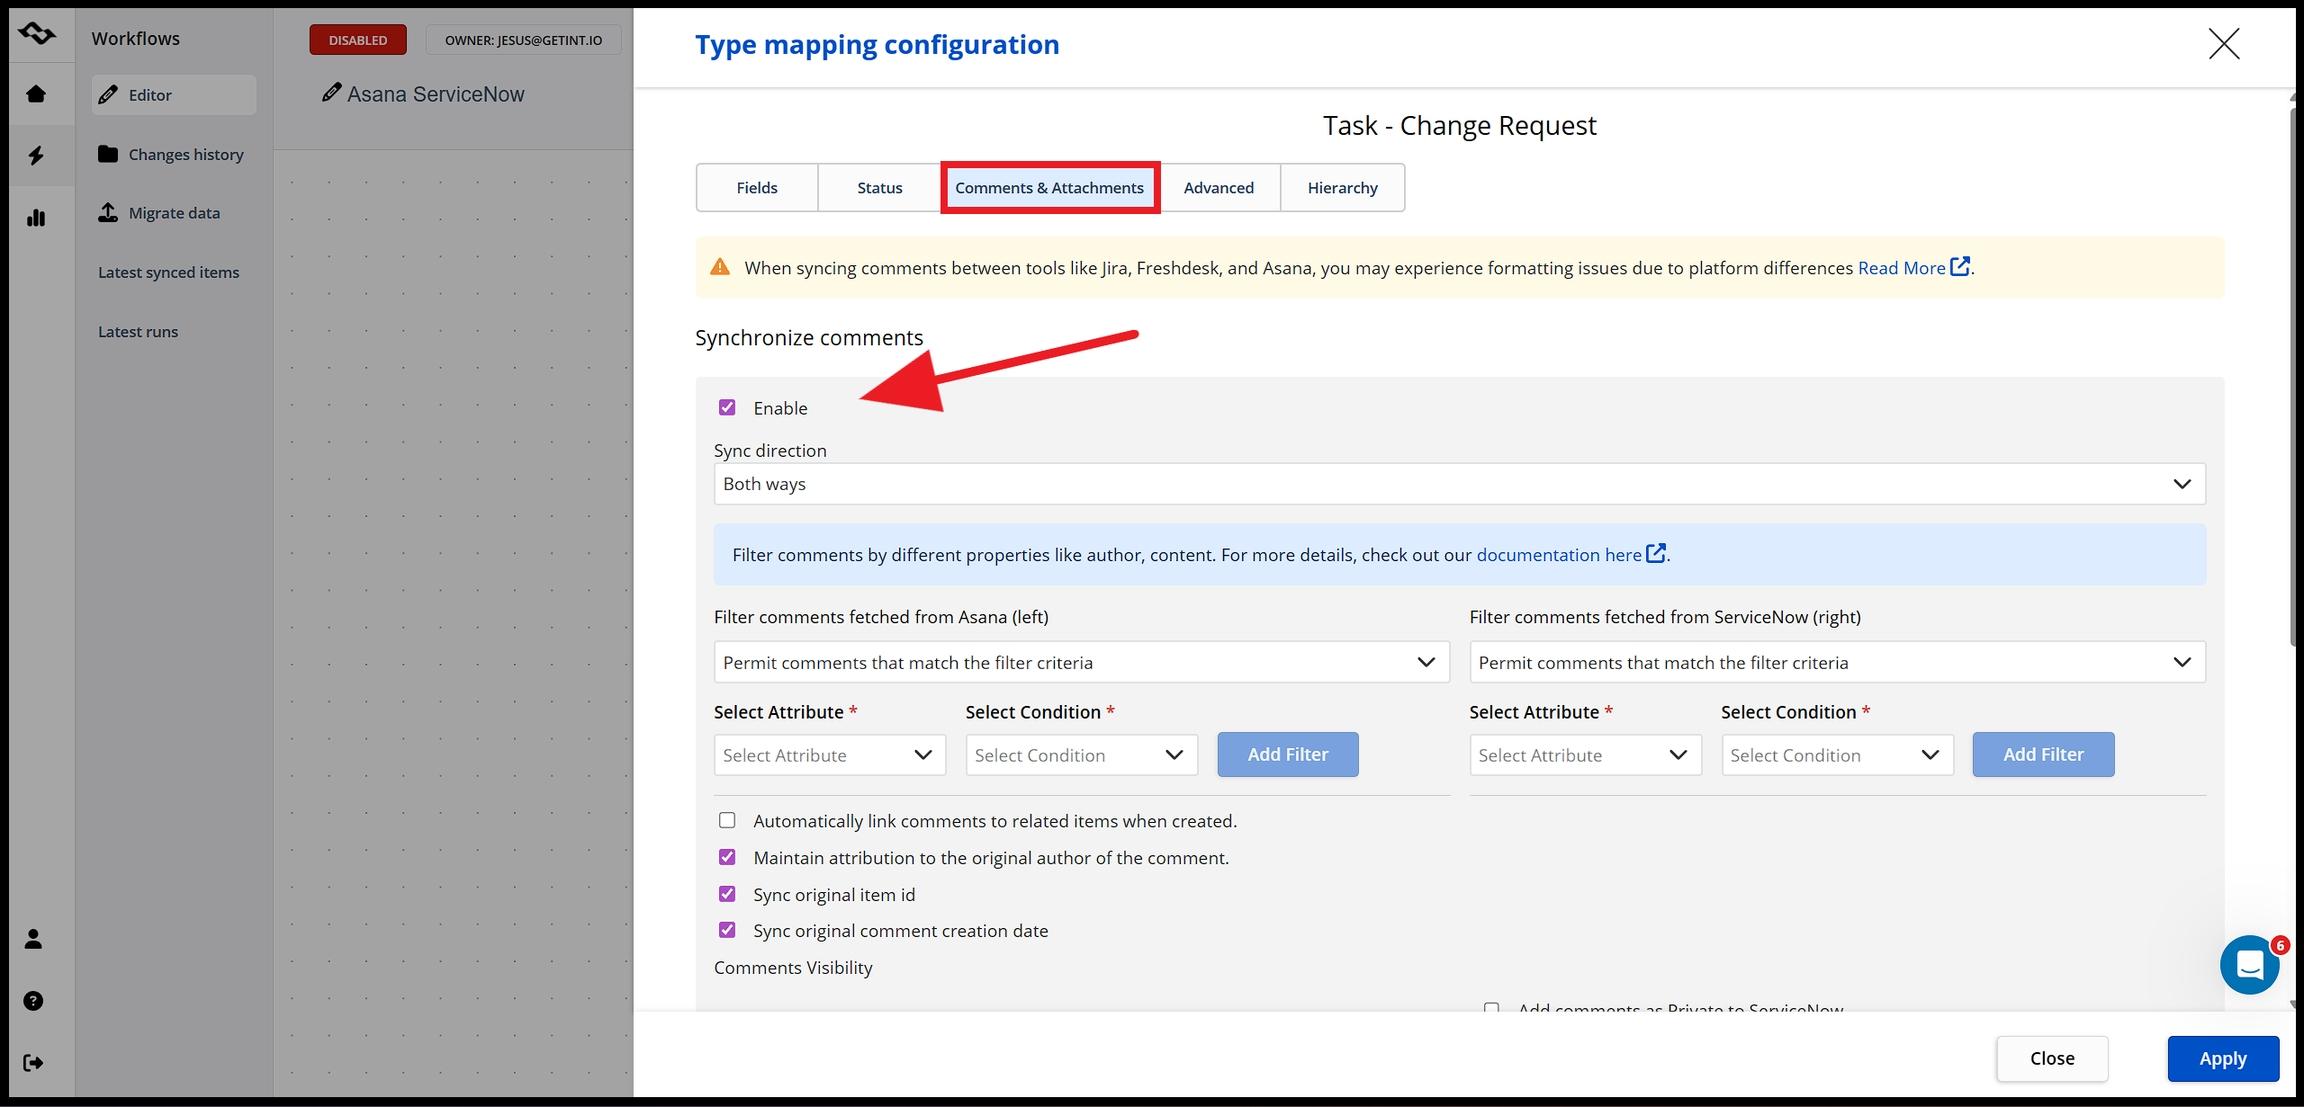
Task: Toggle Maintain attribution to original author checkbox
Action: (x=727, y=857)
